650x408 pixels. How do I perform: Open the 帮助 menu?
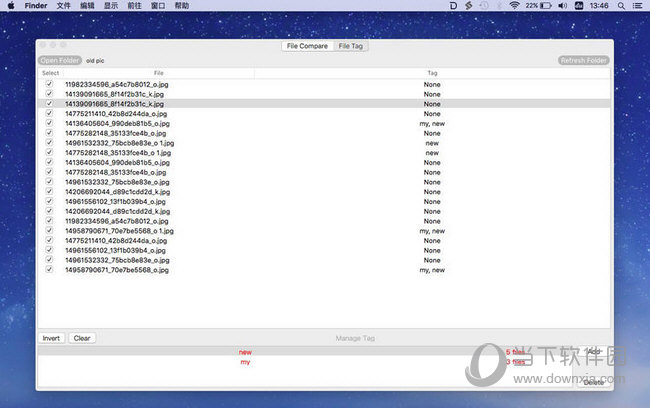pyautogui.click(x=182, y=5)
